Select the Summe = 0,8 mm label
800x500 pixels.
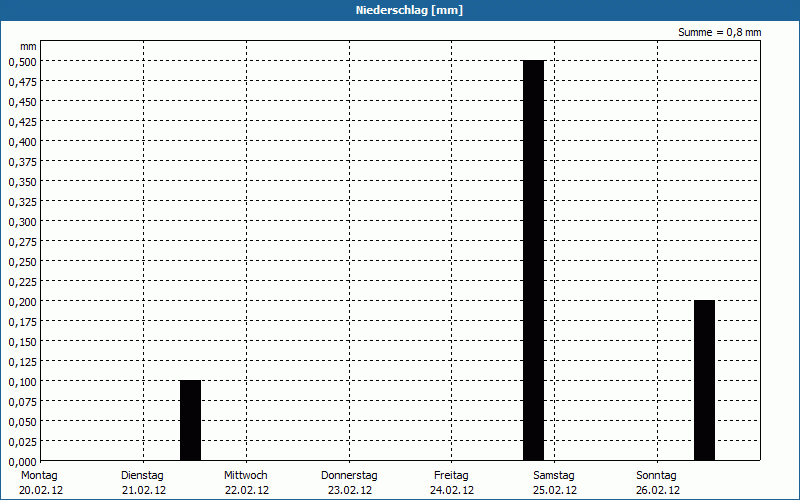(719, 32)
